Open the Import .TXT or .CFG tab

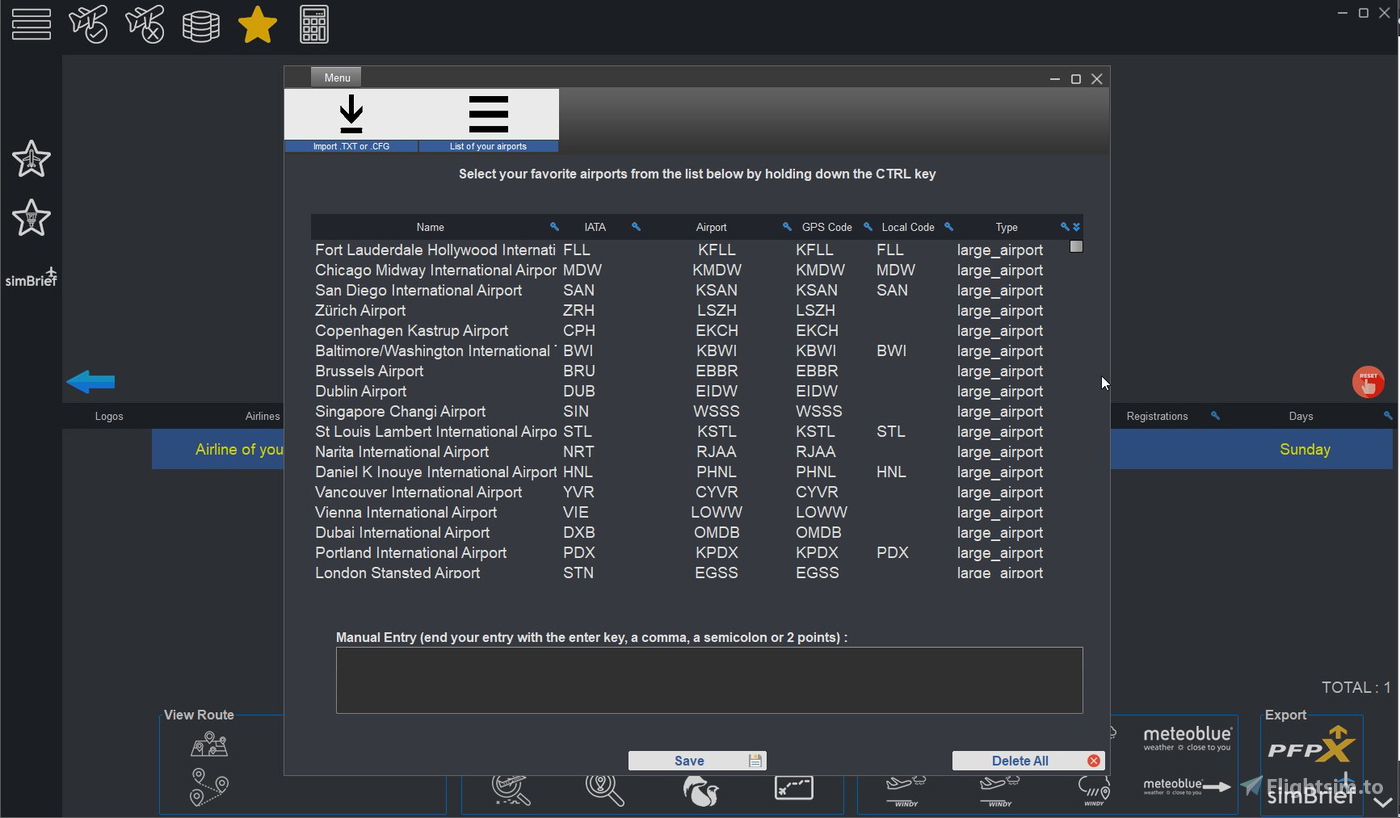click(x=351, y=118)
